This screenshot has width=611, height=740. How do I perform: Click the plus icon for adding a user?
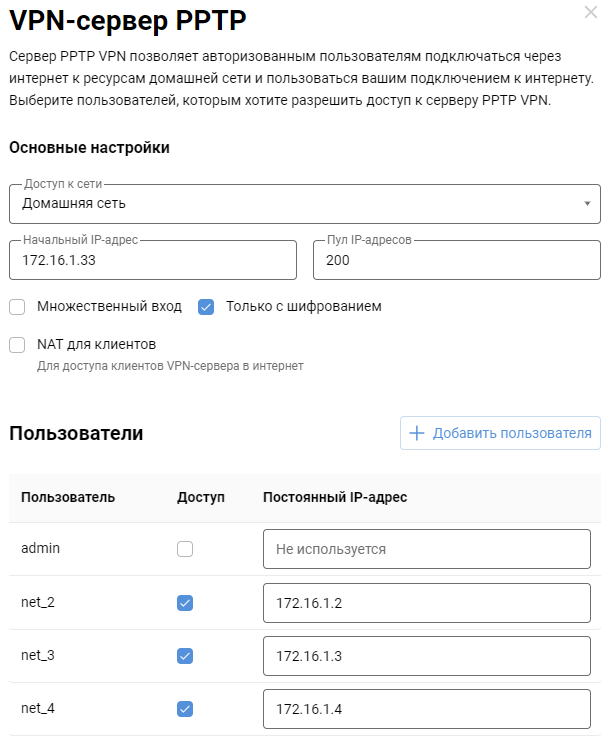417,433
